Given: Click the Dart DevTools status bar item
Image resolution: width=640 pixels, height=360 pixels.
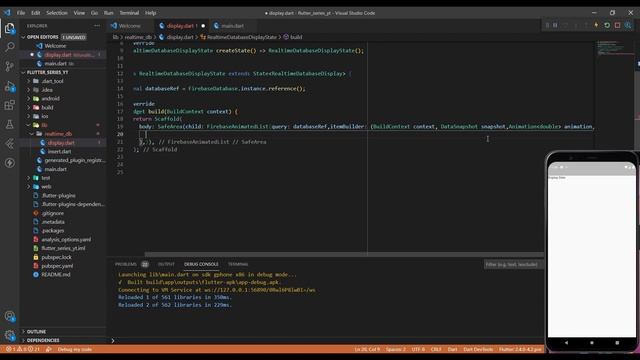Looking at the screenshot, I should coord(478,349).
